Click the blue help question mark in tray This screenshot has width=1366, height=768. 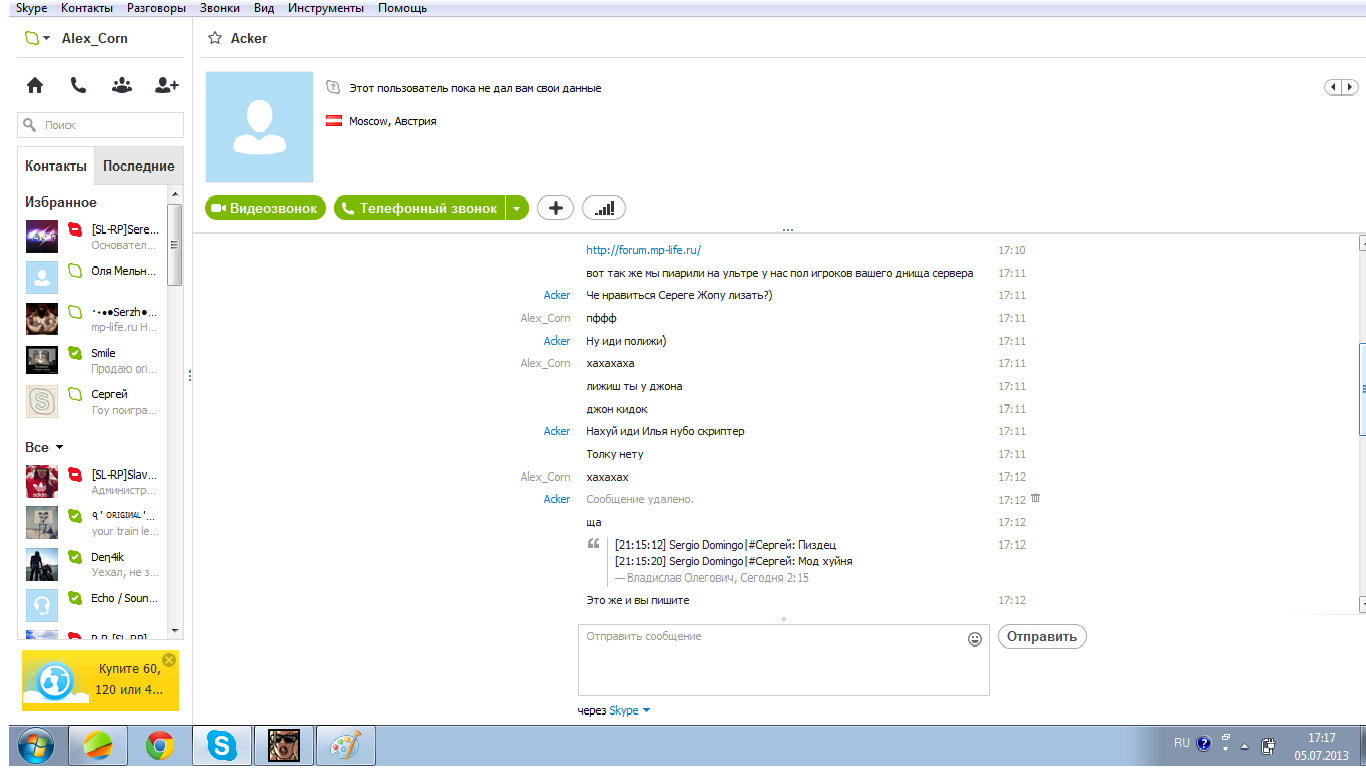(1204, 744)
